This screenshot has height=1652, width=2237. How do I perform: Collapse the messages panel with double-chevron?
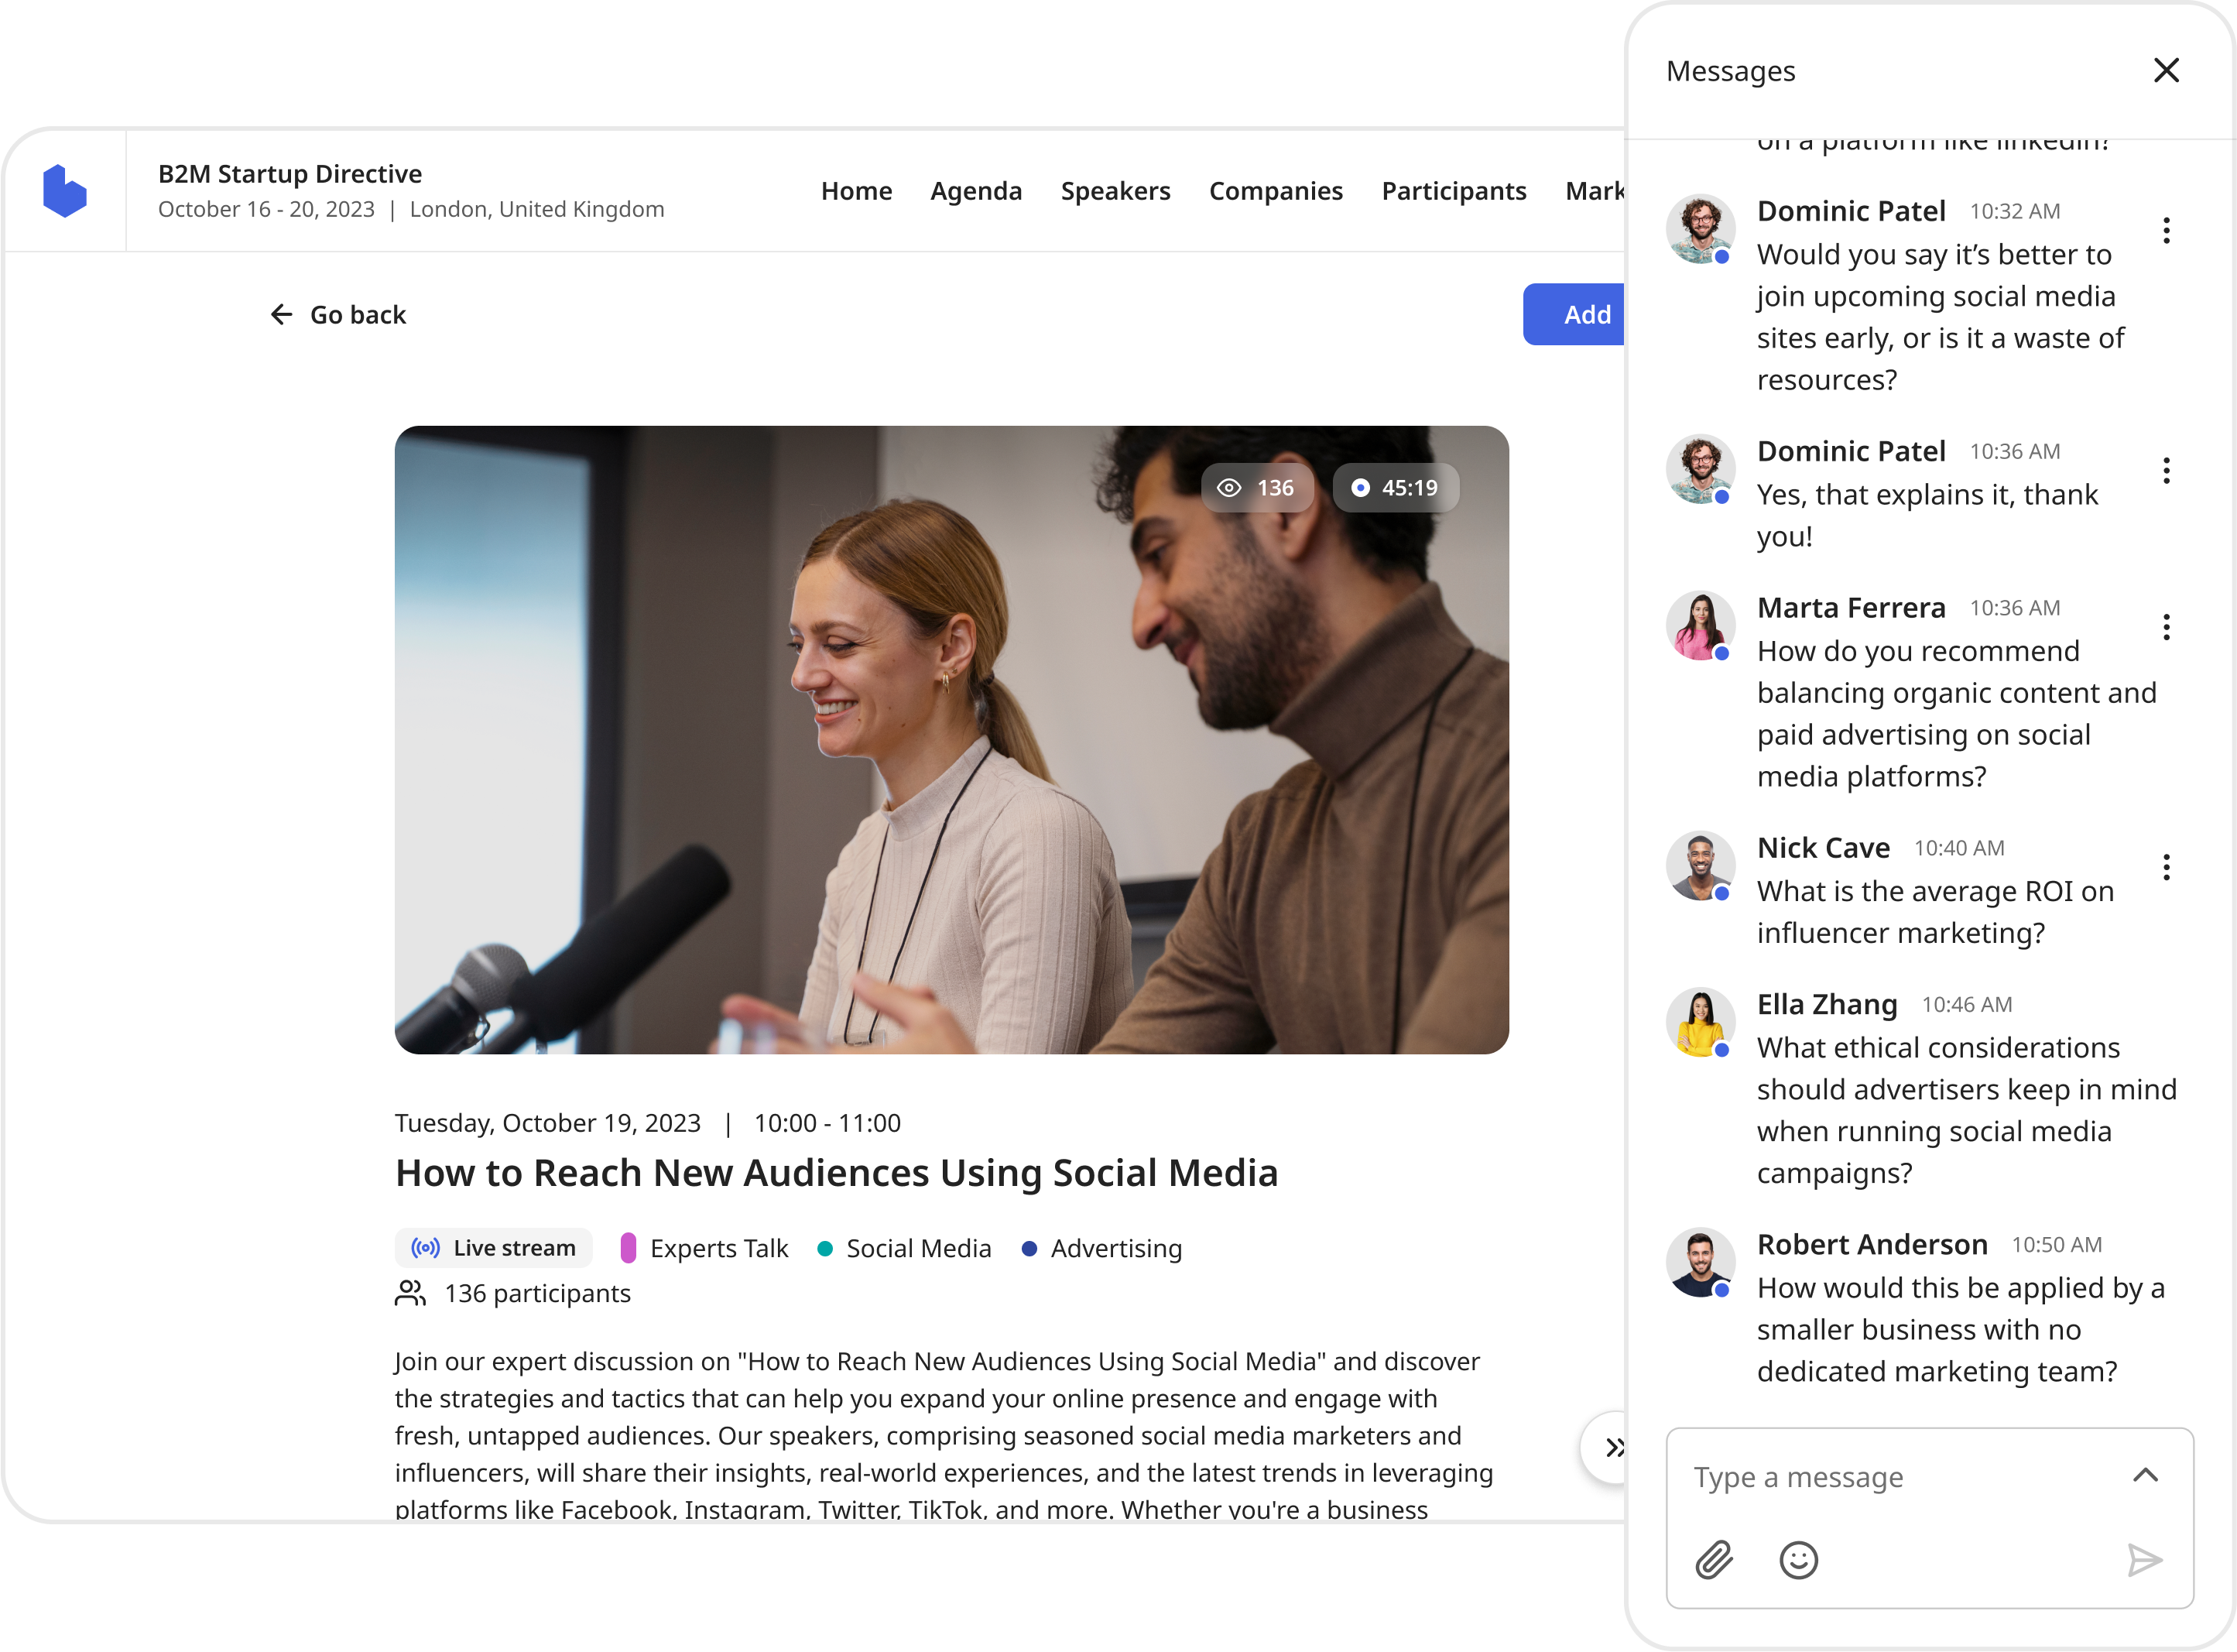[x=1612, y=1447]
